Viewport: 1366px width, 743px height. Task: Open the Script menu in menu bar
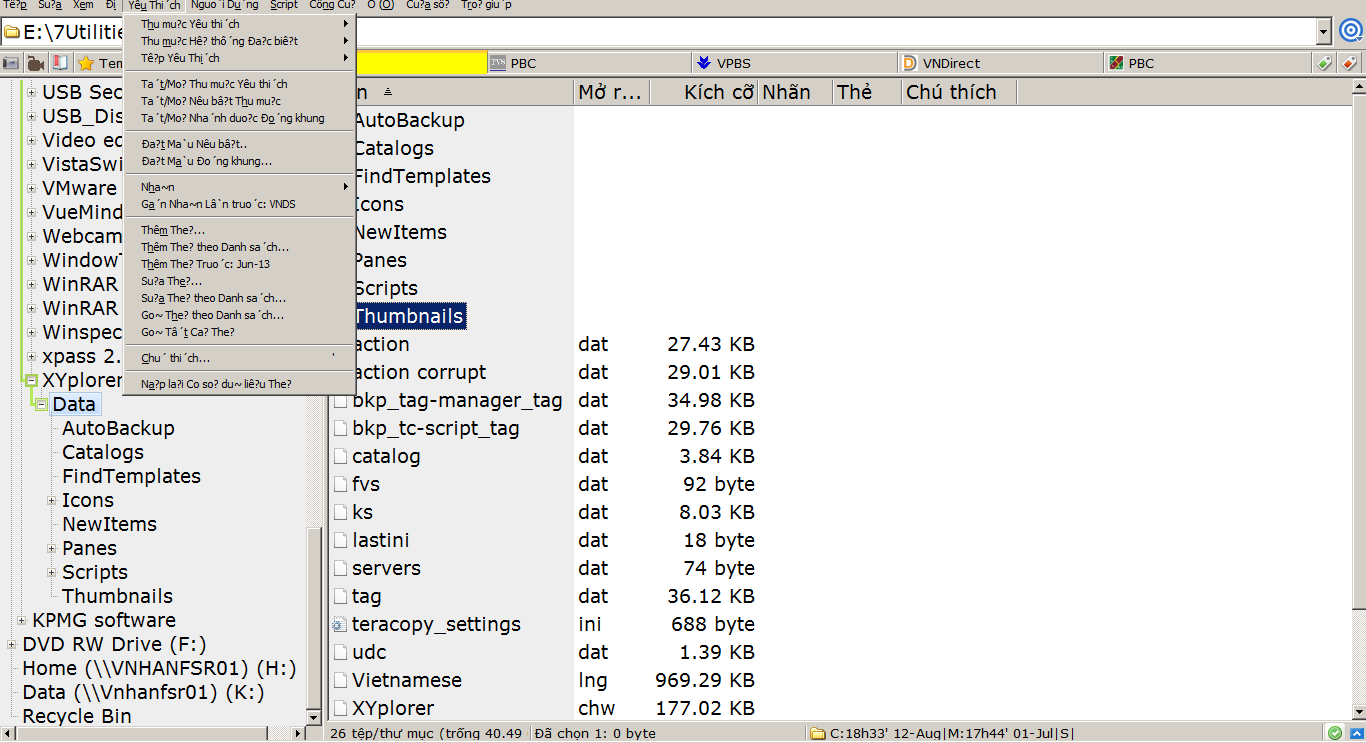pos(284,5)
